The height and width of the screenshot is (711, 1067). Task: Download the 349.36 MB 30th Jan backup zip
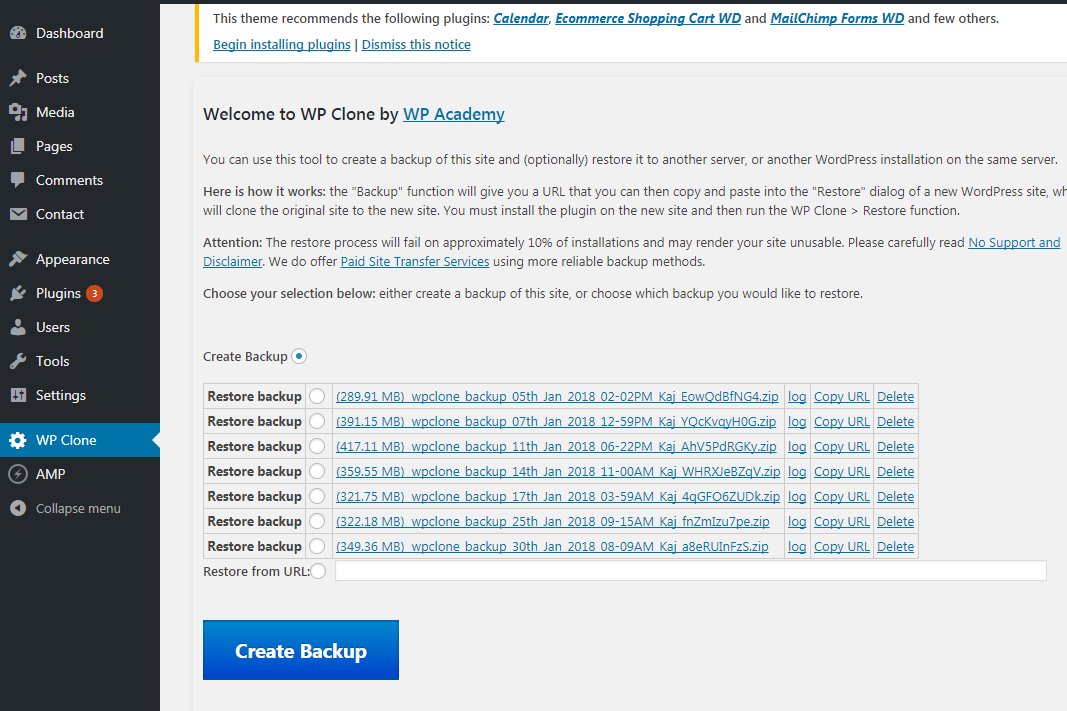(552, 546)
